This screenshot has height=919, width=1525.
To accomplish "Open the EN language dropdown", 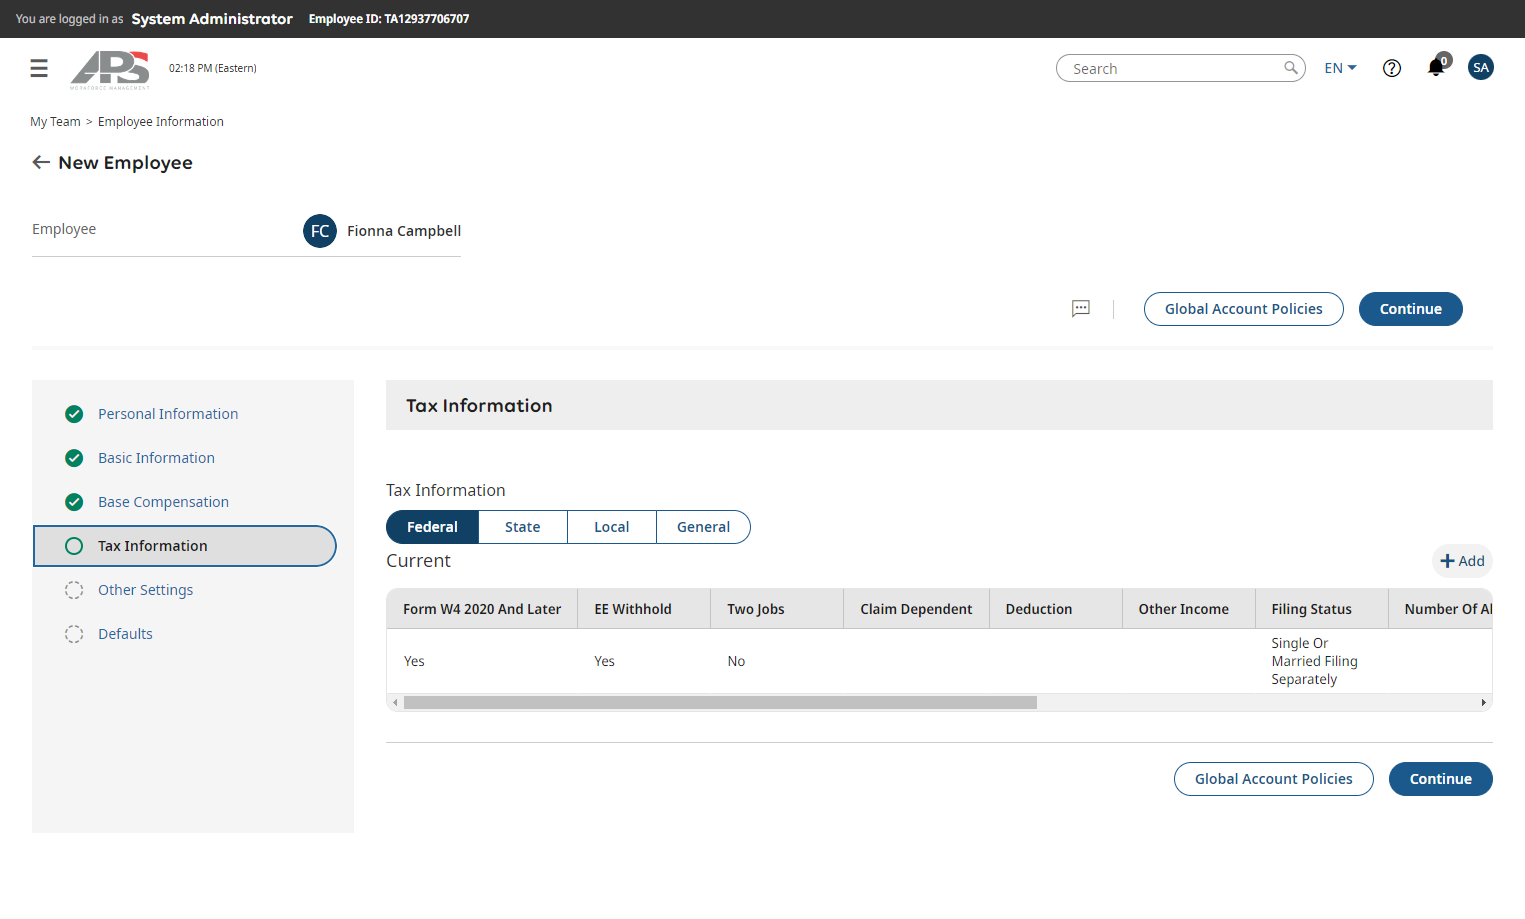I will [x=1340, y=68].
